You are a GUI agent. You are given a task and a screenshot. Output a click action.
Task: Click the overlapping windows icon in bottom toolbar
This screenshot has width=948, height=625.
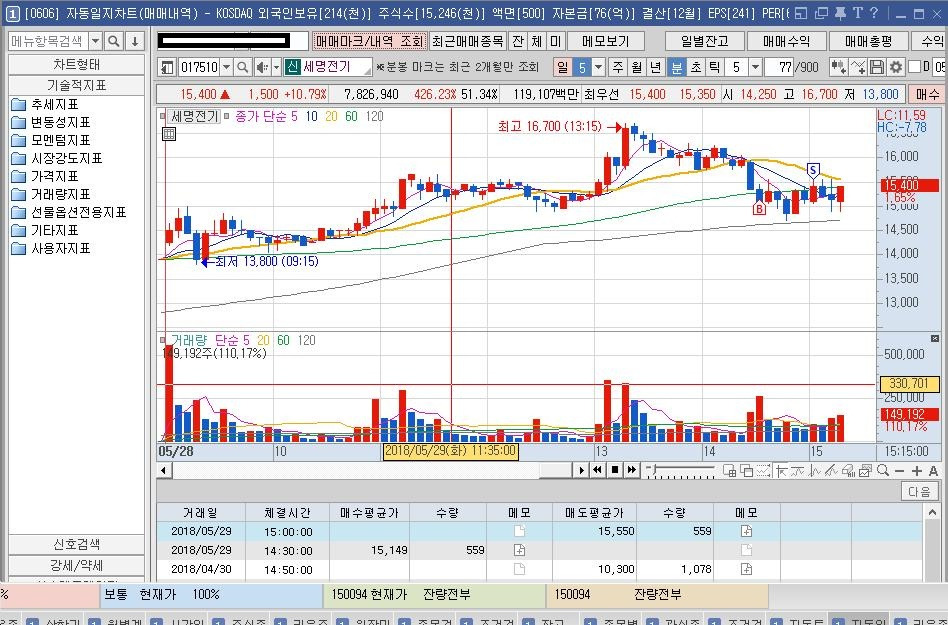[x=746, y=470]
